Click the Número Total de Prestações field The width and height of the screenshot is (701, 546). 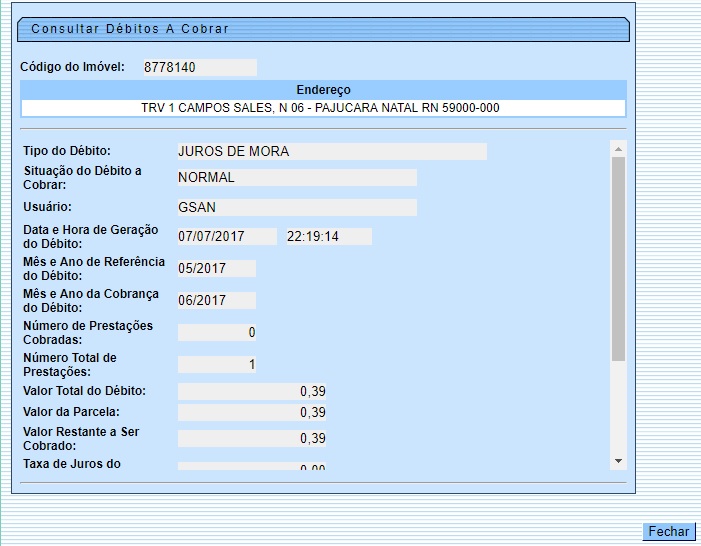pos(216,365)
